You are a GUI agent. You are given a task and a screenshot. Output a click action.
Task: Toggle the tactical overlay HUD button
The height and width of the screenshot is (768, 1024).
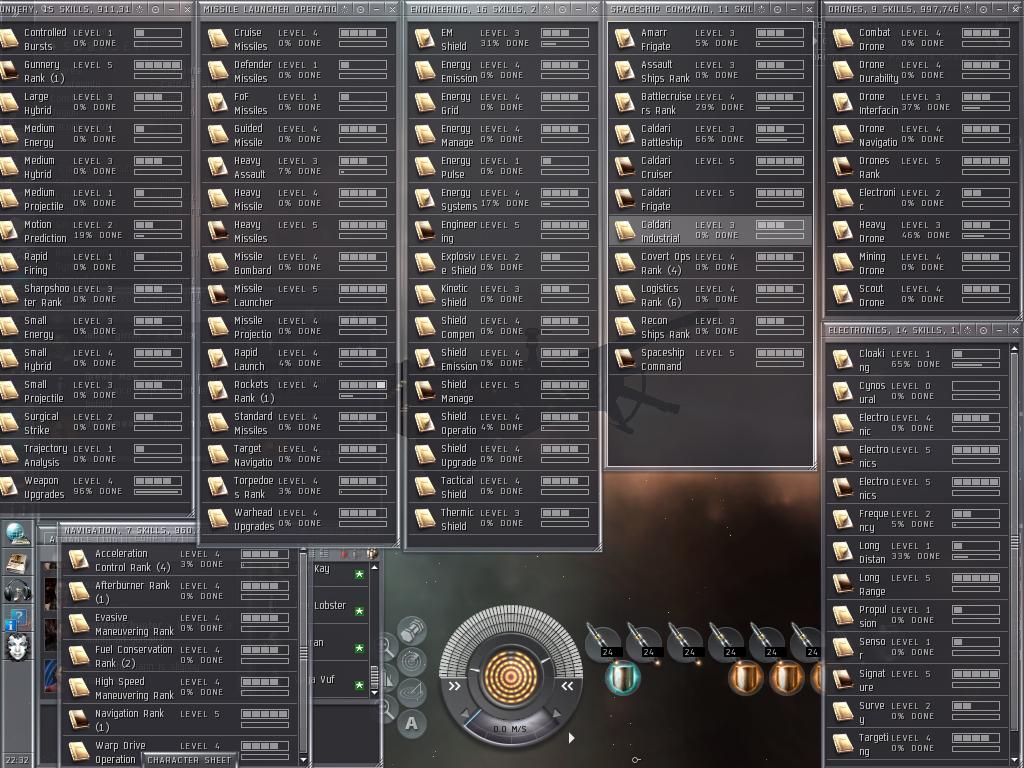(412, 692)
